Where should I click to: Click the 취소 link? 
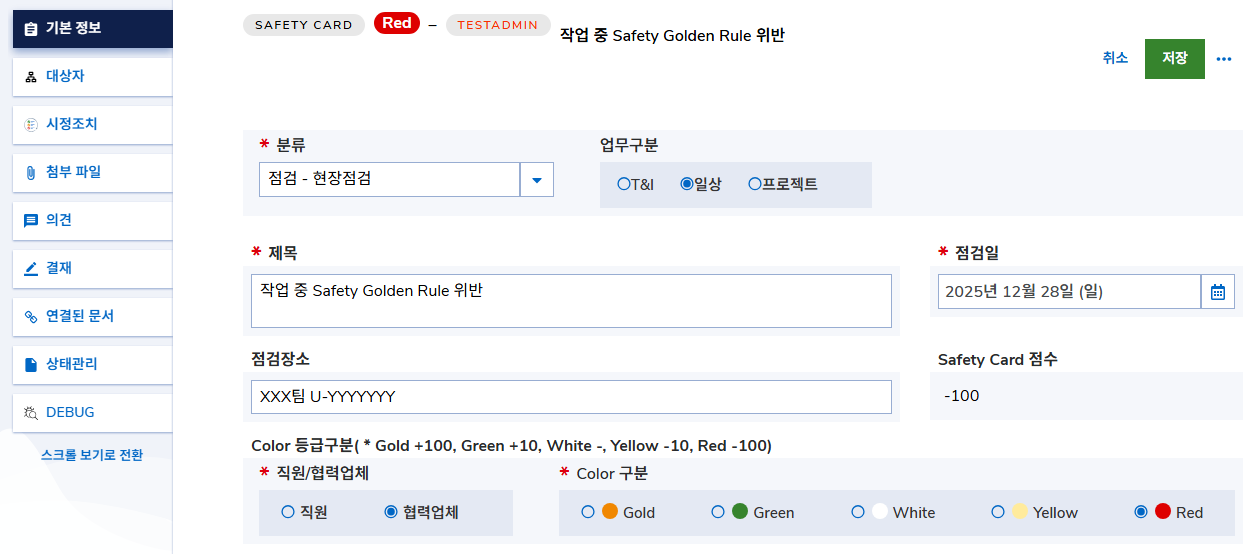tap(1115, 58)
